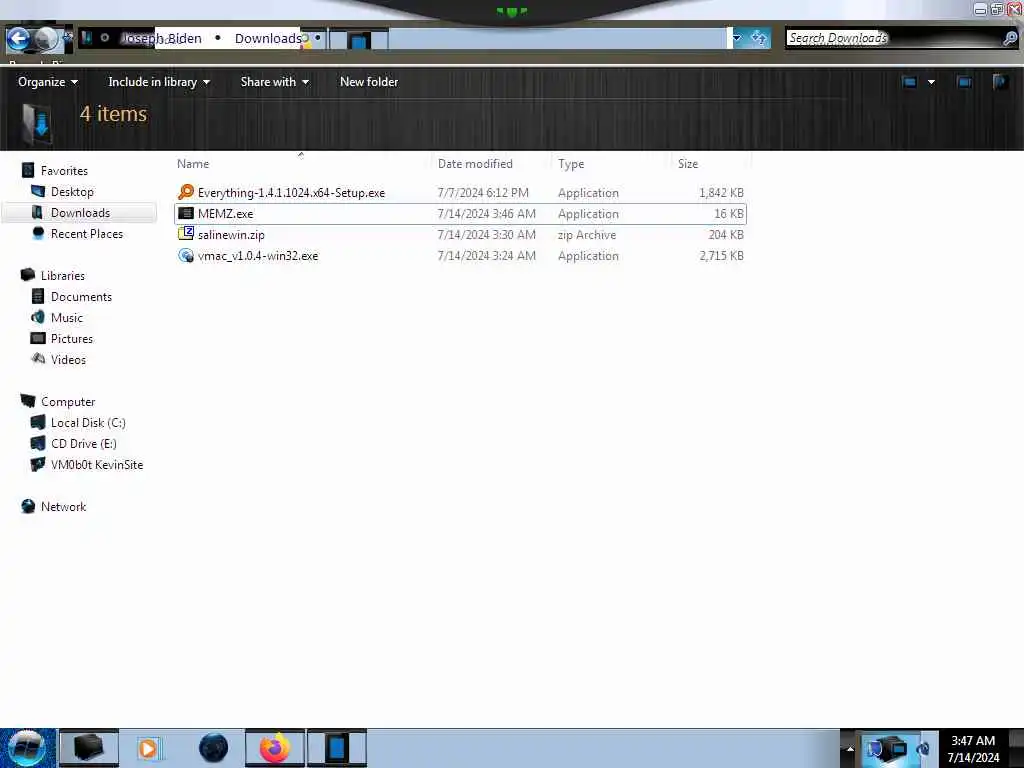Open the black folder taskbar icon

pos(89,748)
